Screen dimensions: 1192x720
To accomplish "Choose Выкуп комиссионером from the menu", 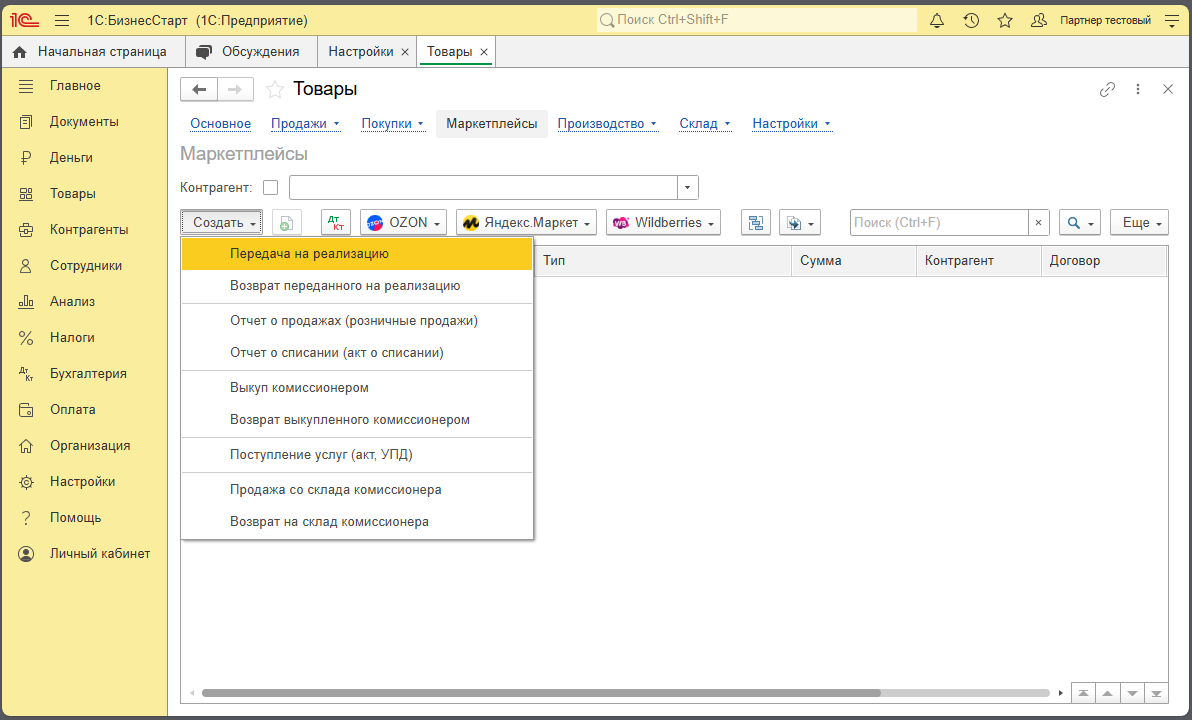I will coord(357,388).
